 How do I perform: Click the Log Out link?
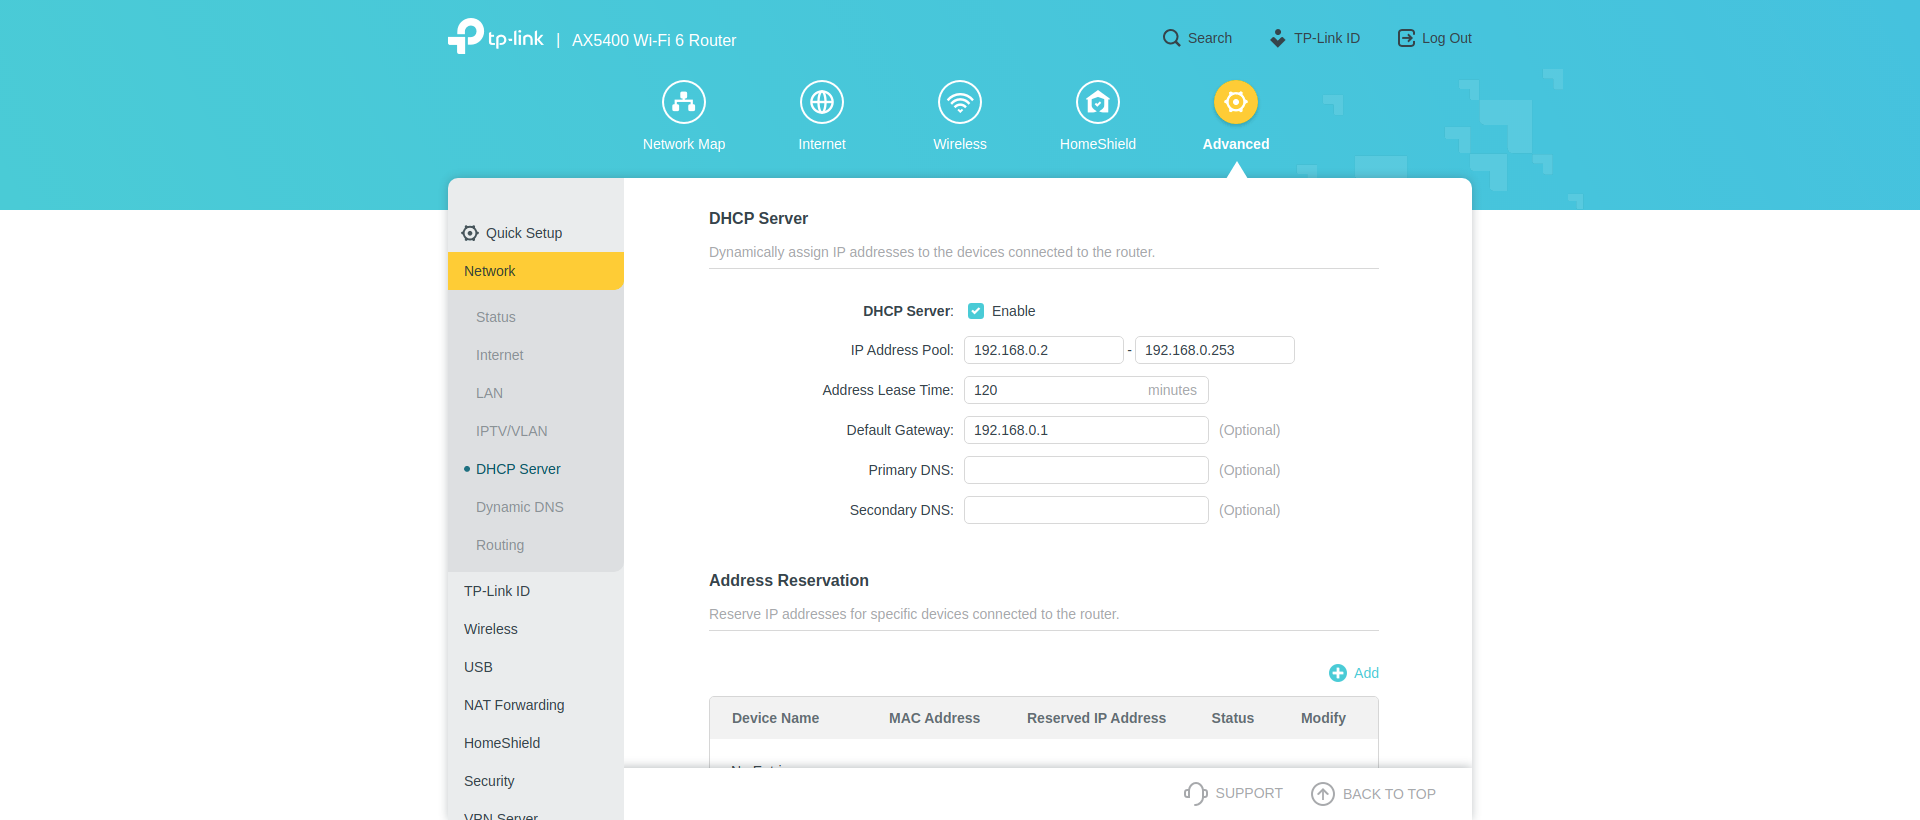click(1435, 38)
